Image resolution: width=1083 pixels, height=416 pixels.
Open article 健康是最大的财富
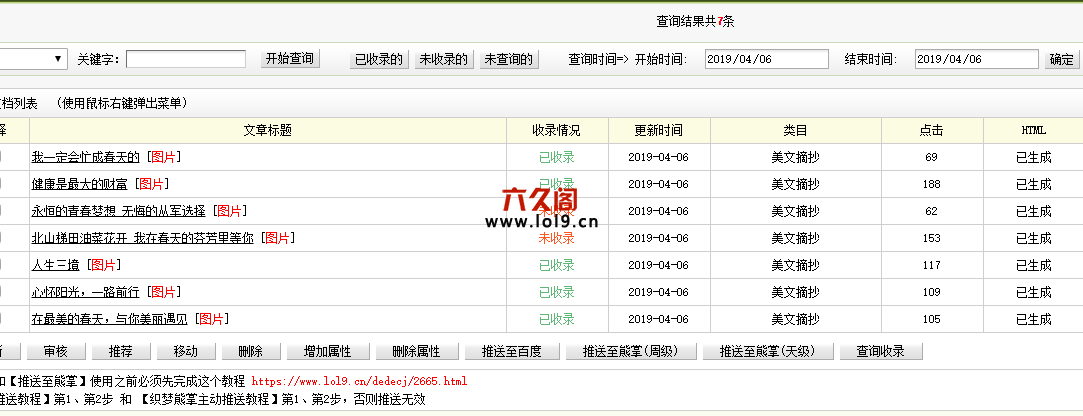click(79, 184)
